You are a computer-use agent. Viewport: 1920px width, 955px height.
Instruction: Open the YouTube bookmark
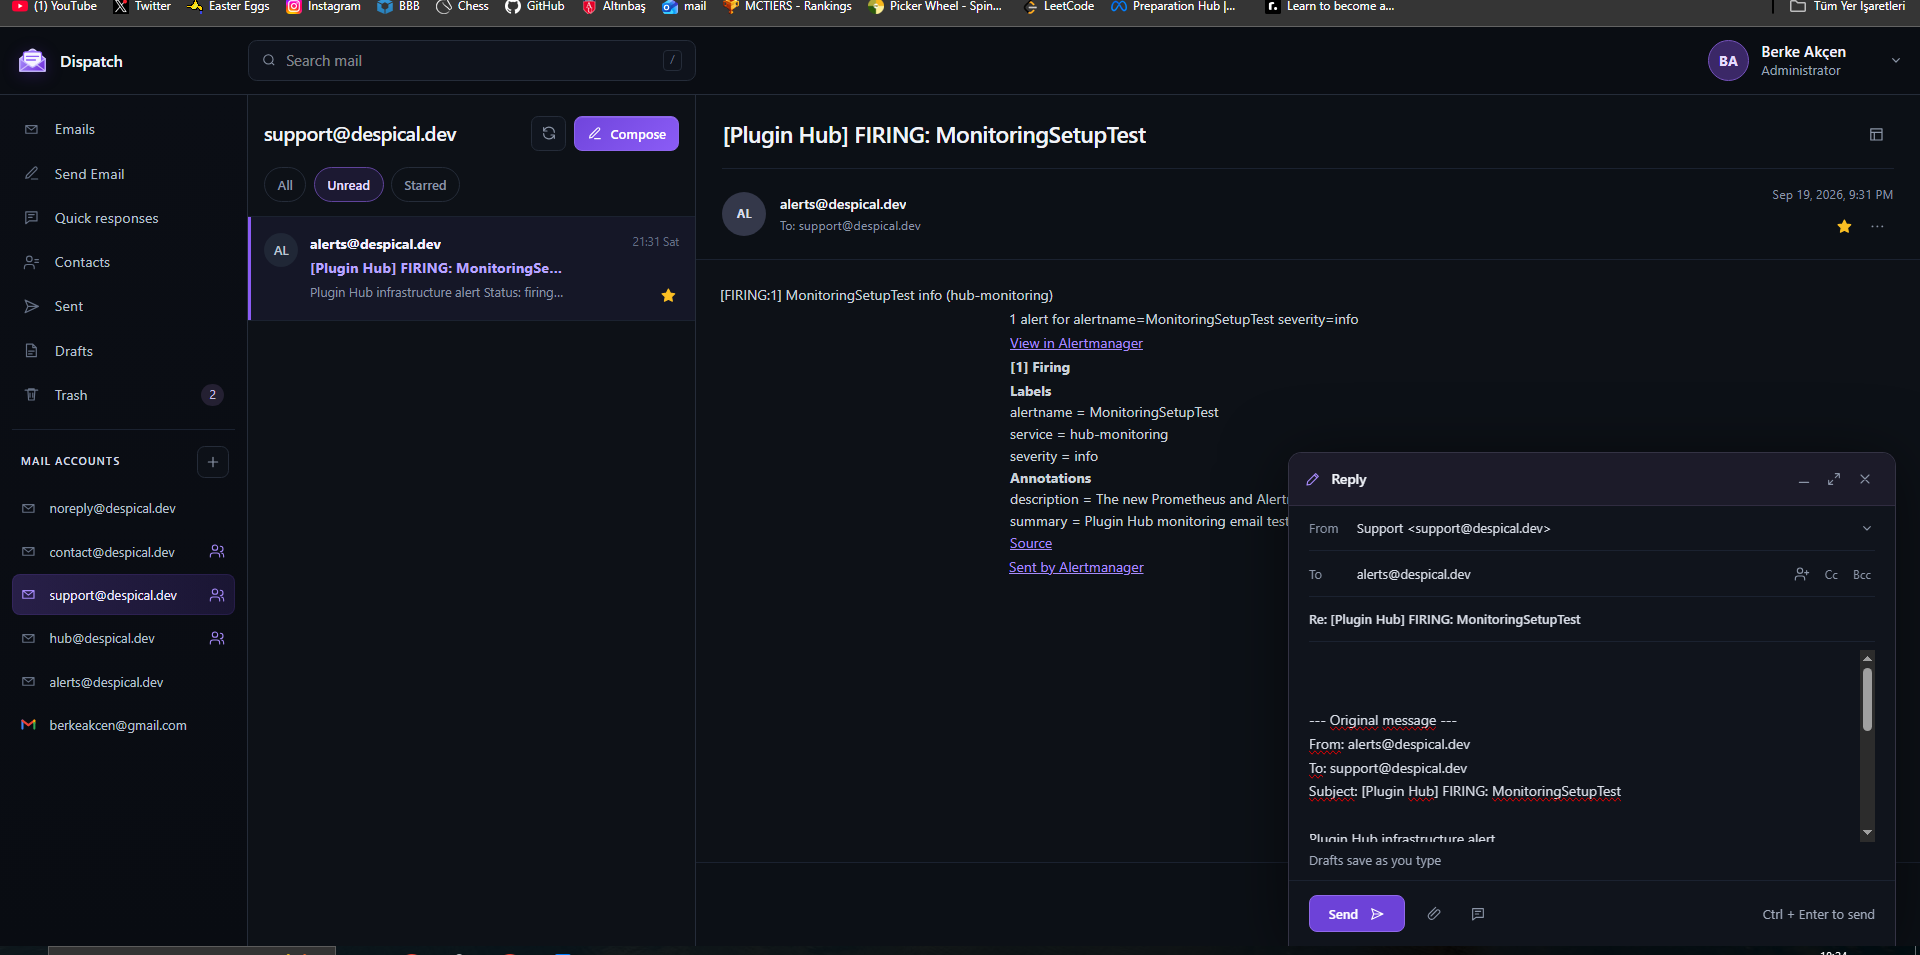pos(54,6)
